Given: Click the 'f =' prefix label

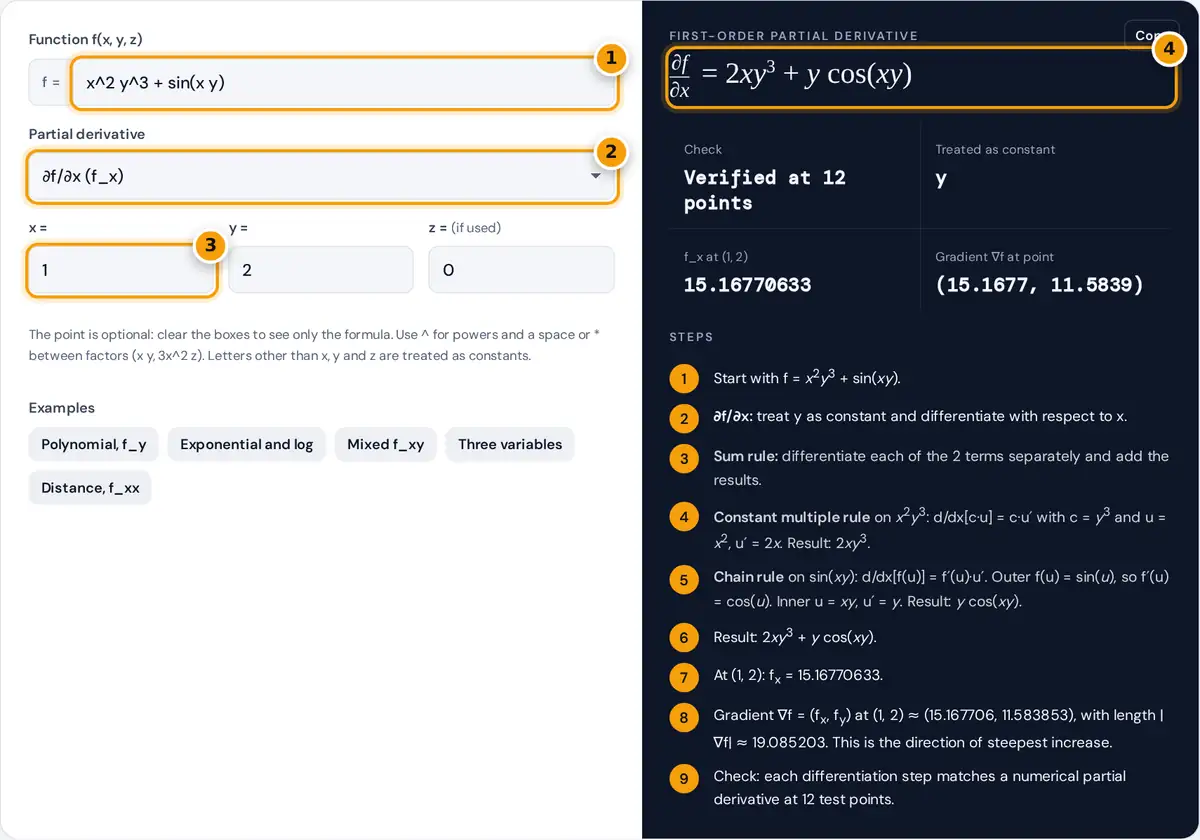Looking at the screenshot, I should [50, 83].
